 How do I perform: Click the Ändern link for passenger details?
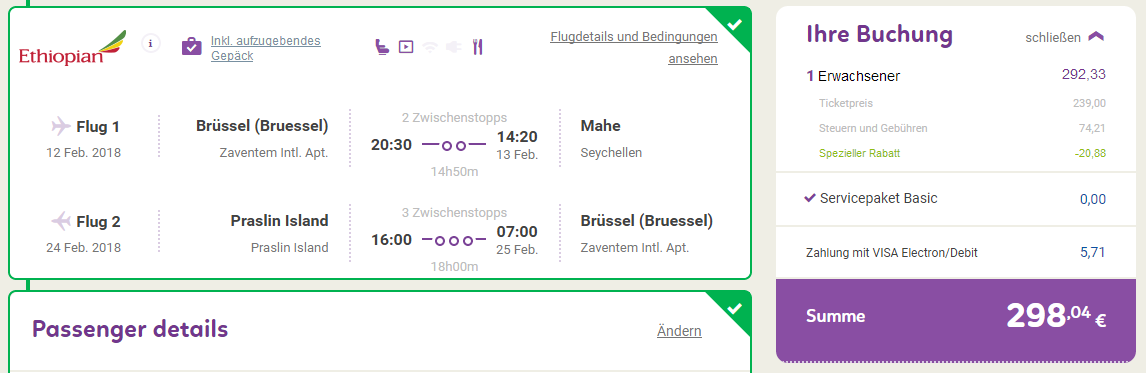point(679,331)
